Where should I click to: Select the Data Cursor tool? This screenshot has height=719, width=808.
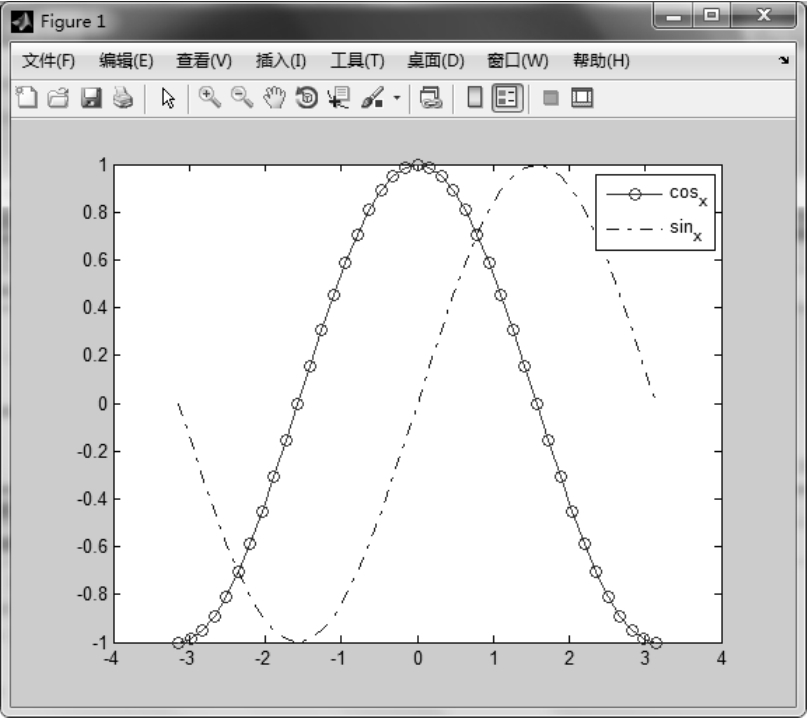338,98
